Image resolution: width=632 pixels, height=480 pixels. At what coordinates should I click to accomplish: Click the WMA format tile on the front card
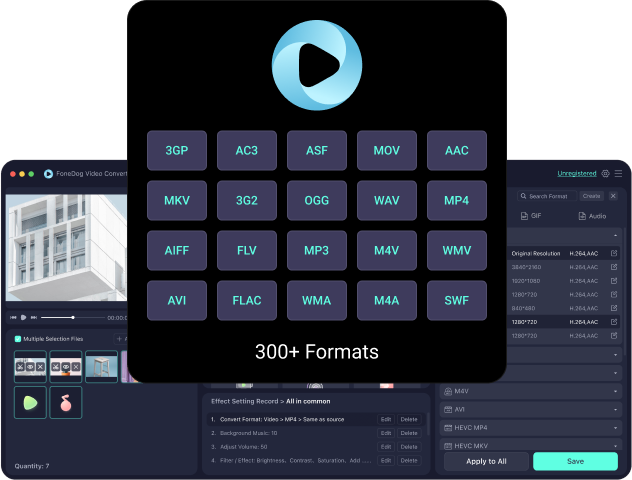click(317, 300)
